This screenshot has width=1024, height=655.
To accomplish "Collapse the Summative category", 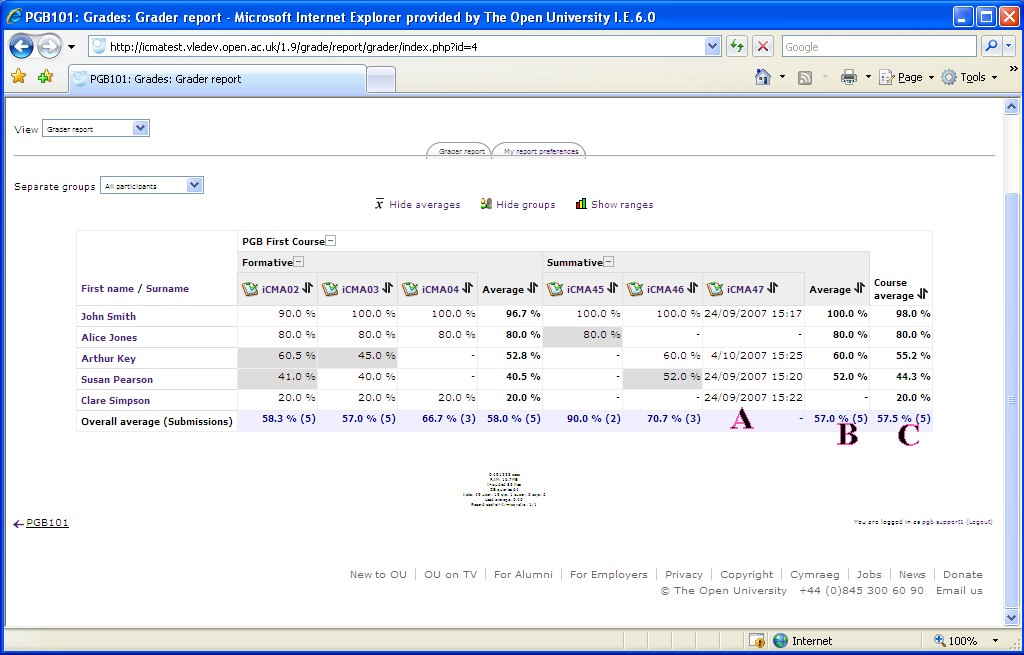I will (x=608, y=262).
